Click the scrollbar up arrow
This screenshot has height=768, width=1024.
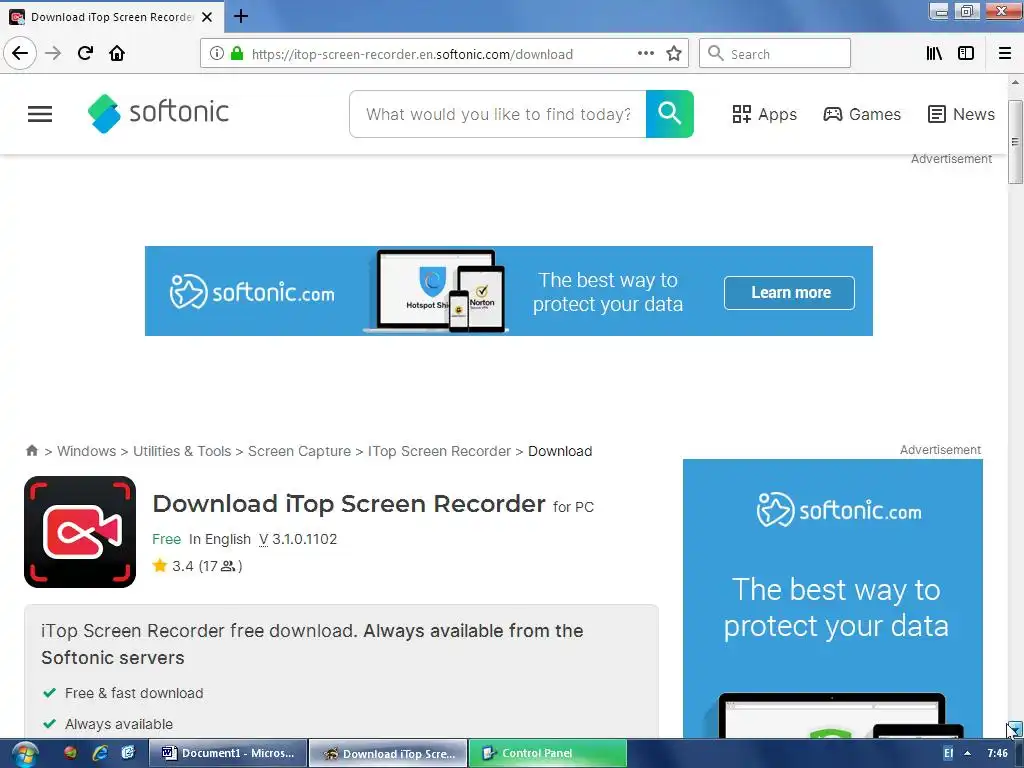[x=1015, y=83]
